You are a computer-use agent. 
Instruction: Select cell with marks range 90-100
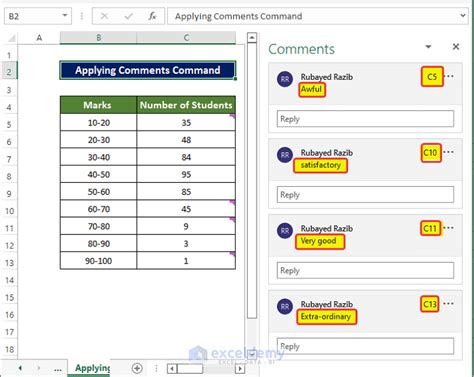(98, 261)
